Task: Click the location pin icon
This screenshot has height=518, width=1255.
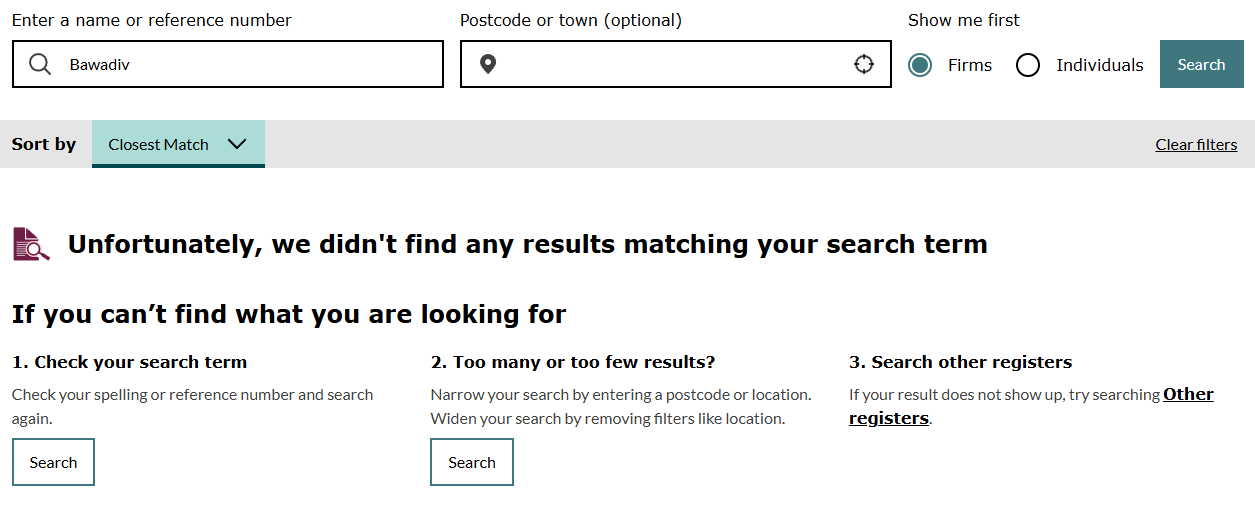Action: pos(488,65)
